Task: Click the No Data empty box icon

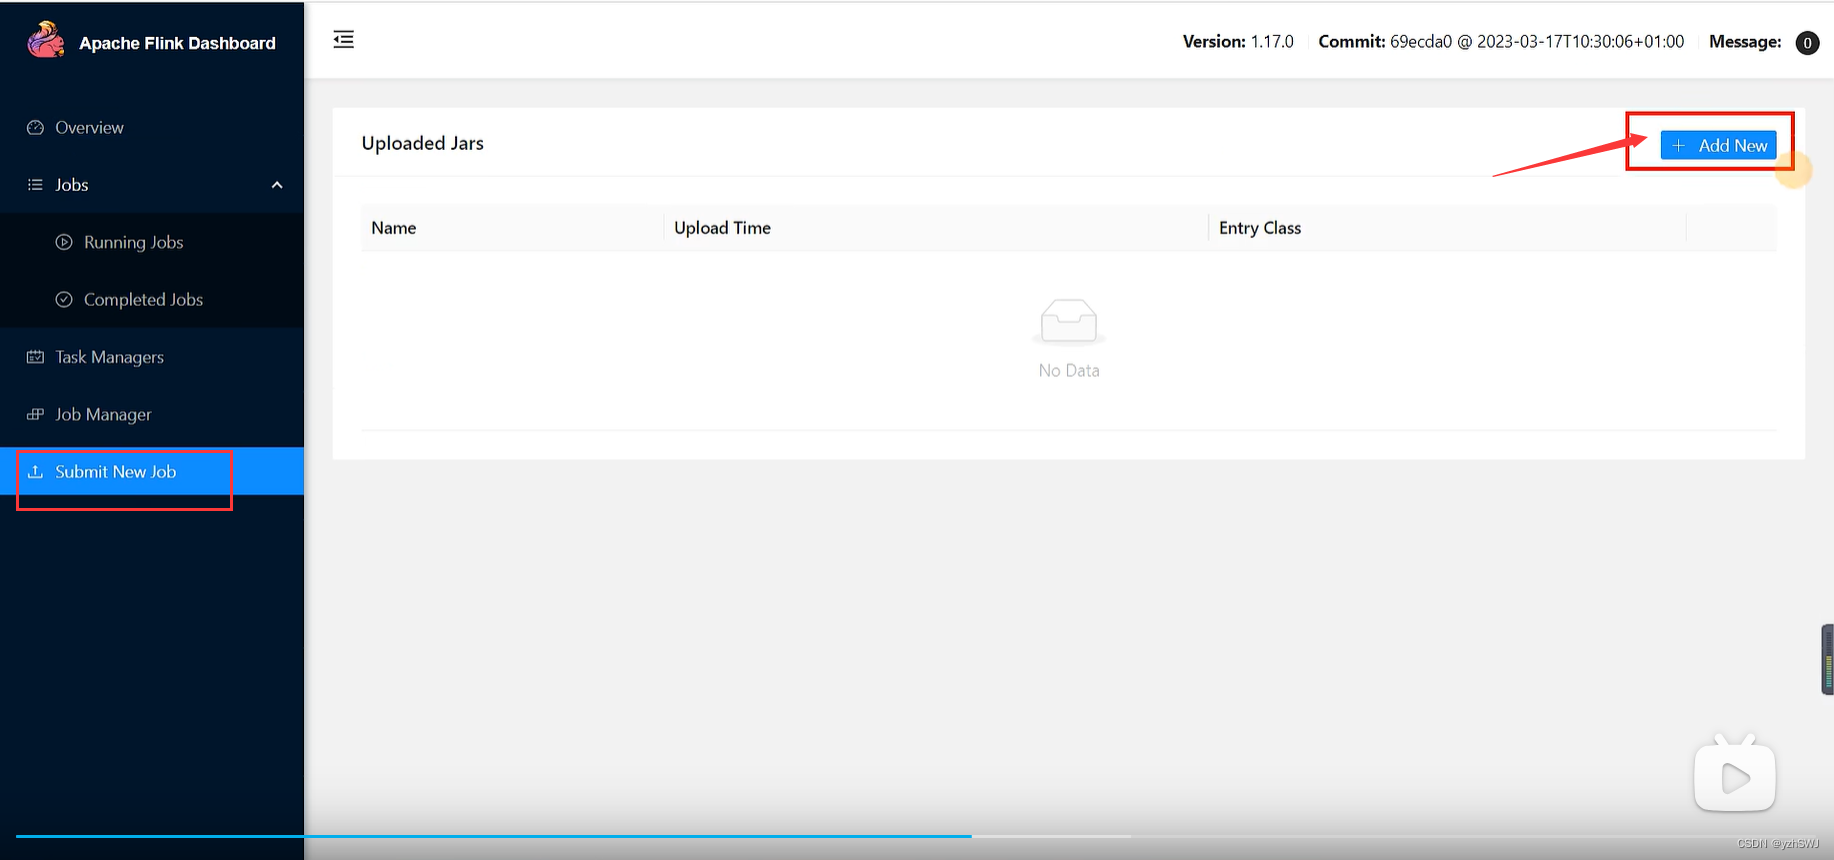Action: 1069,321
